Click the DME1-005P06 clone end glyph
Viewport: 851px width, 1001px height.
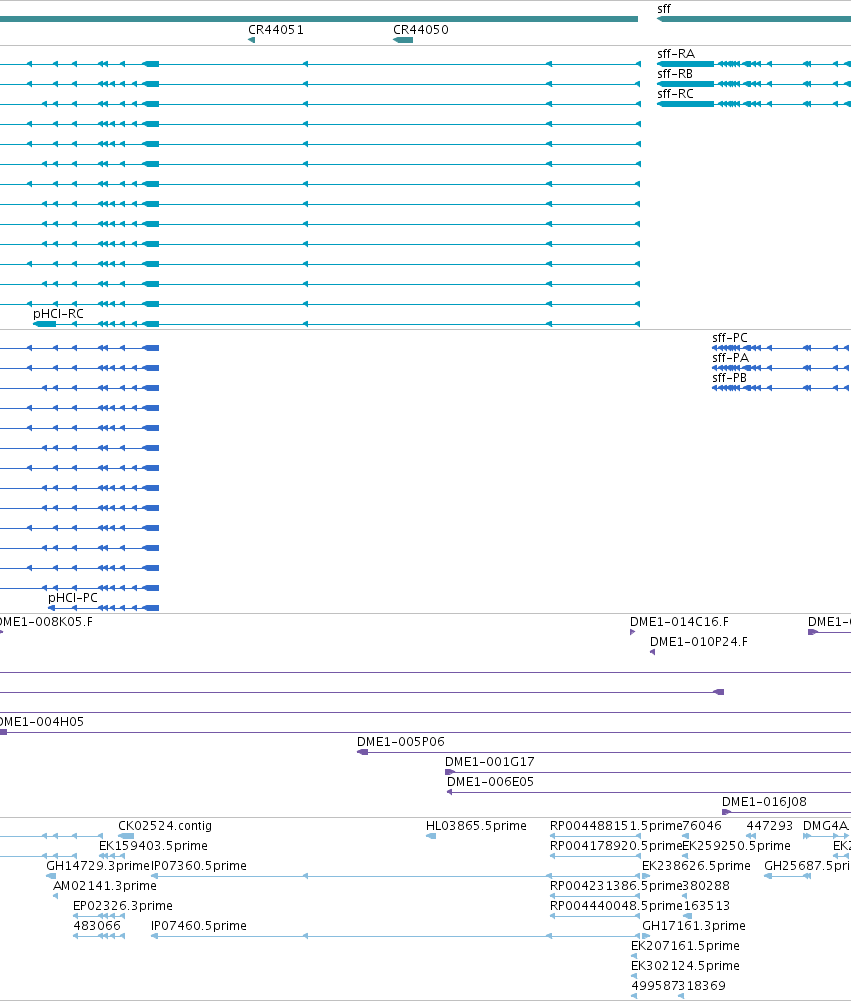tap(363, 752)
